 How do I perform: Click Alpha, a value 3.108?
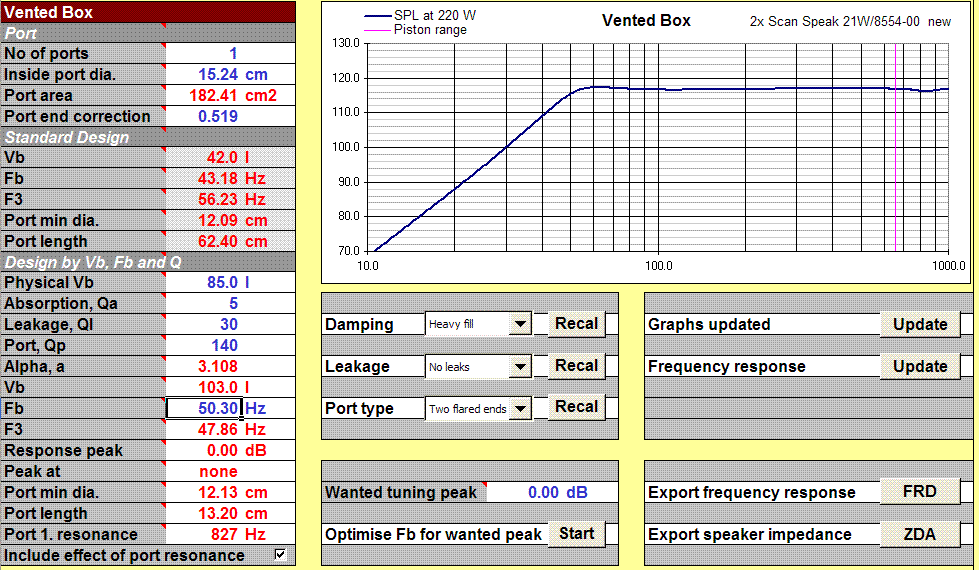(230, 366)
